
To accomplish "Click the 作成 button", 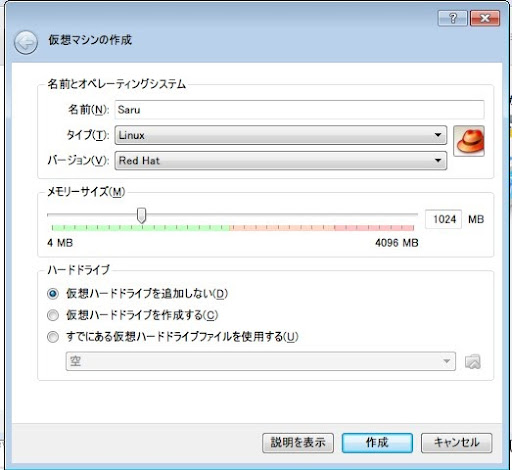I will (x=377, y=443).
